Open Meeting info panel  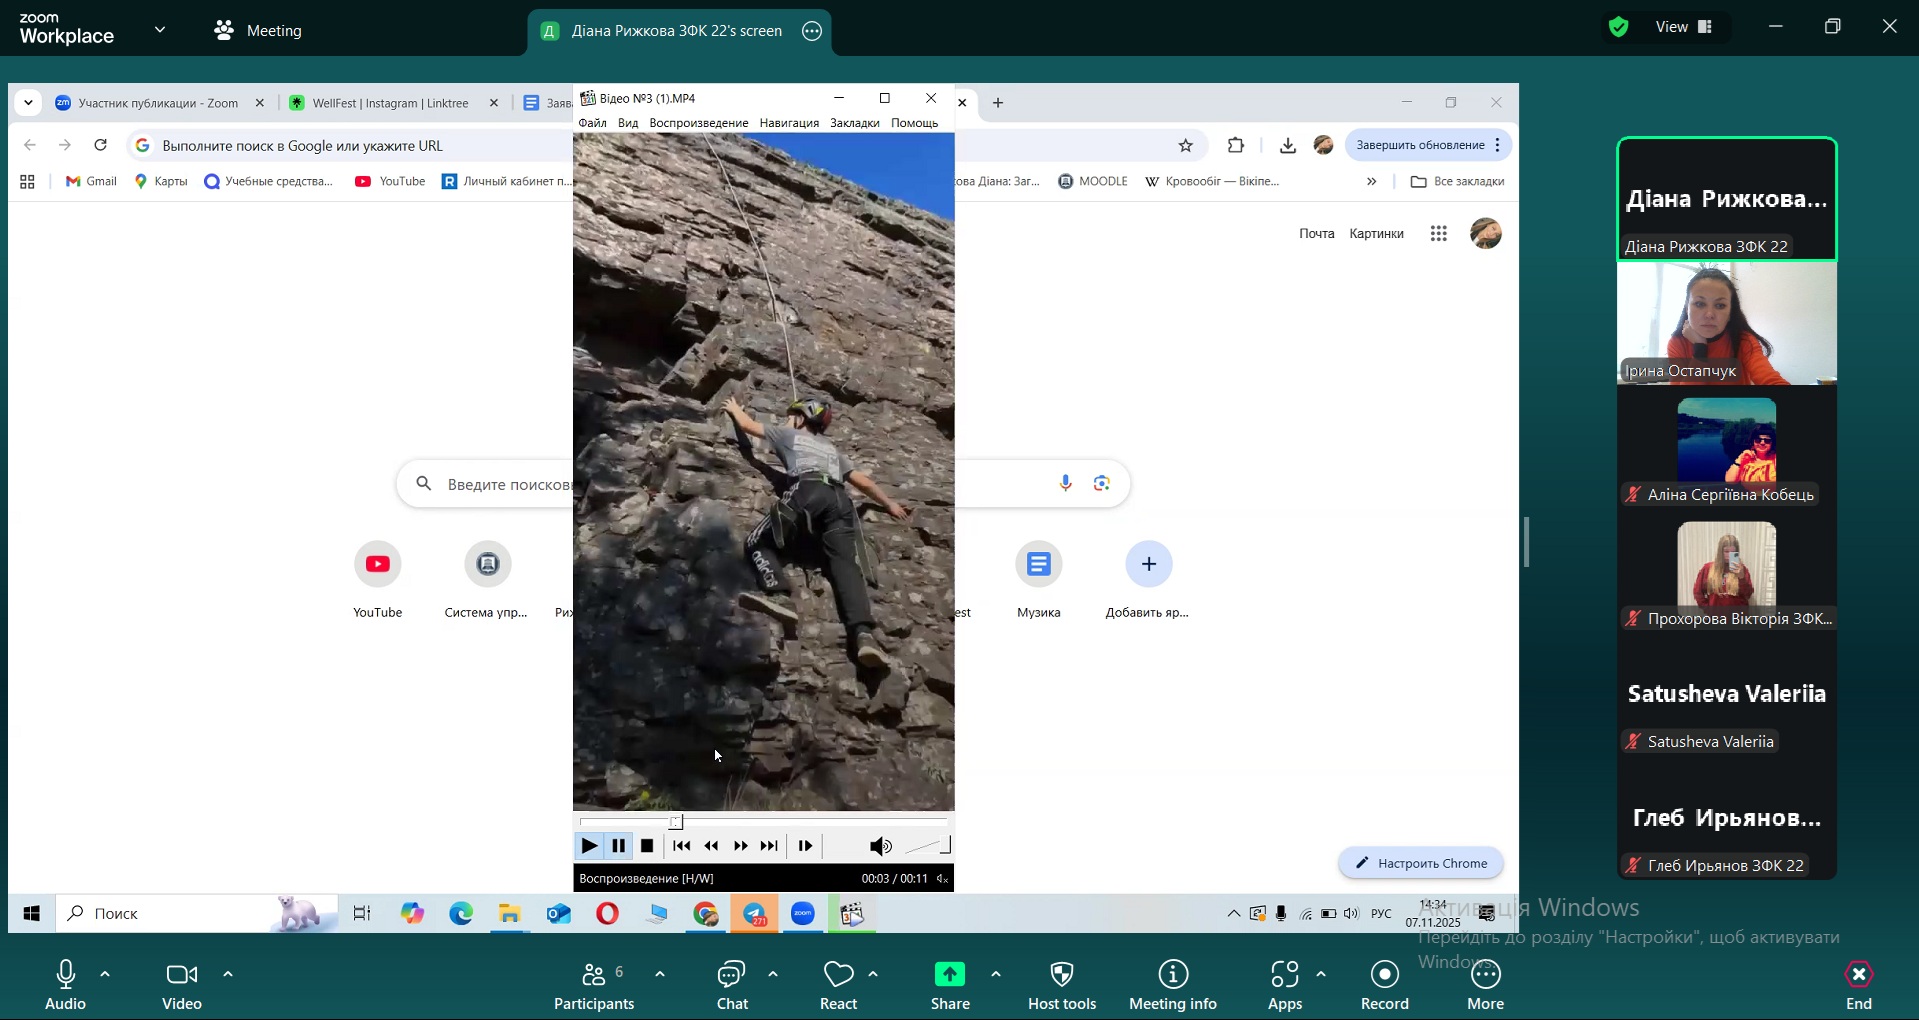[1172, 975]
